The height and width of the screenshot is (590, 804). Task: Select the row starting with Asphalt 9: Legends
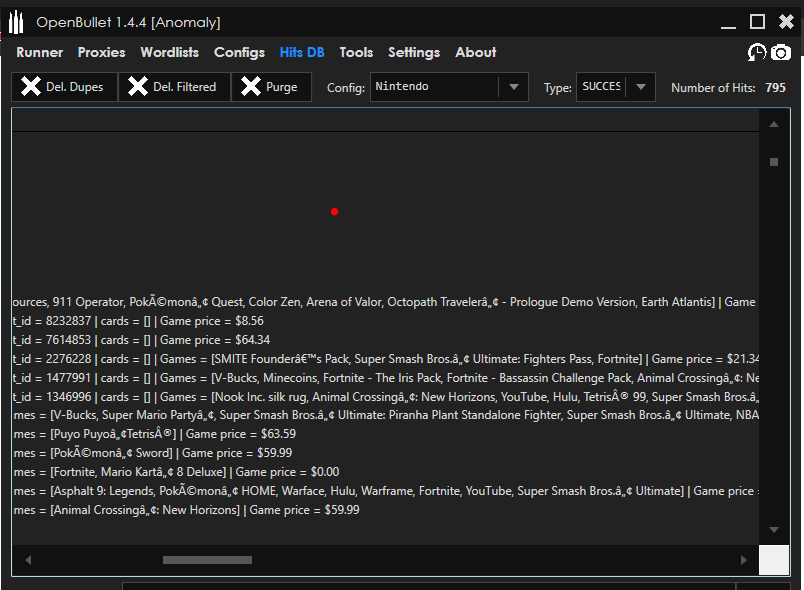click(x=386, y=491)
